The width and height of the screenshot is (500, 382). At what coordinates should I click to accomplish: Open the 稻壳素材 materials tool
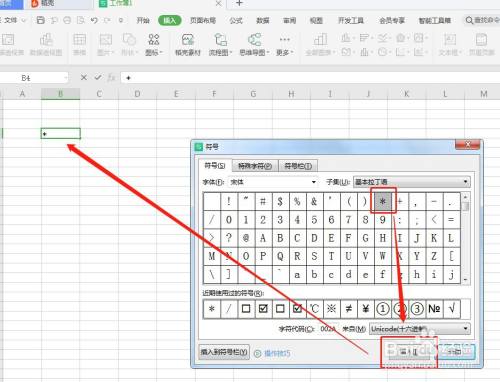[x=188, y=44]
